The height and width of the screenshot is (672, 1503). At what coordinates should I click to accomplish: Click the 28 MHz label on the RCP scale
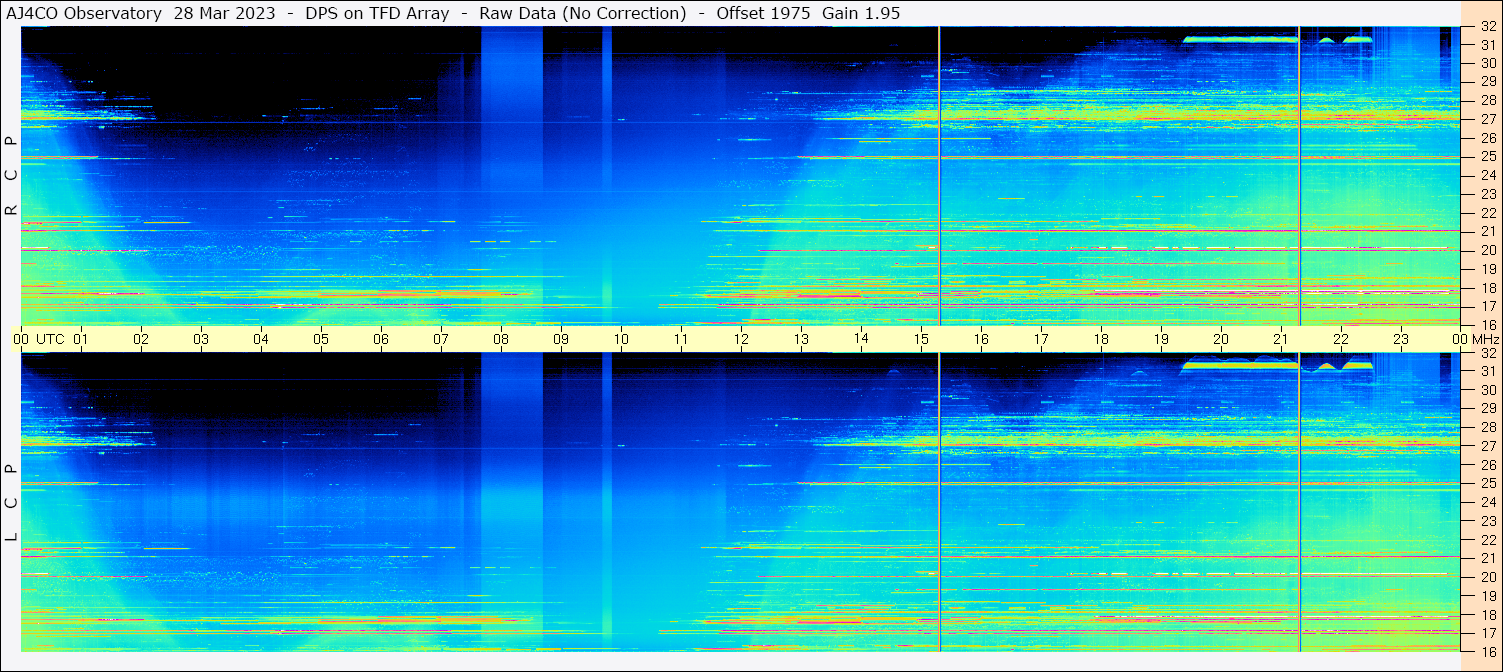click(x=1488, y=101)
